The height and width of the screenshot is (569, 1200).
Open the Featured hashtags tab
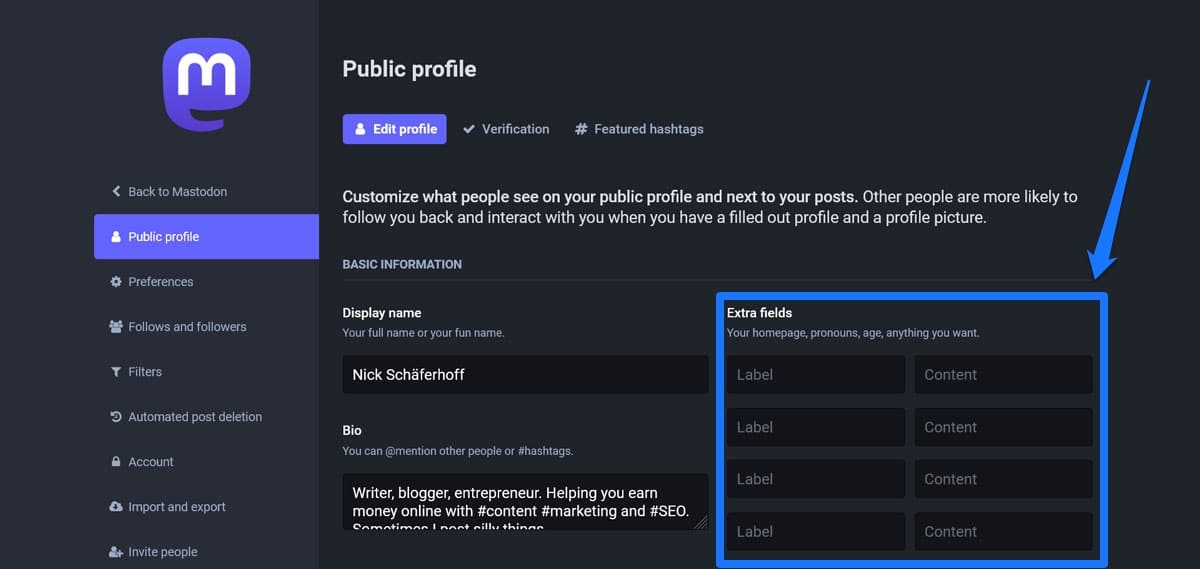click(639, 129)
